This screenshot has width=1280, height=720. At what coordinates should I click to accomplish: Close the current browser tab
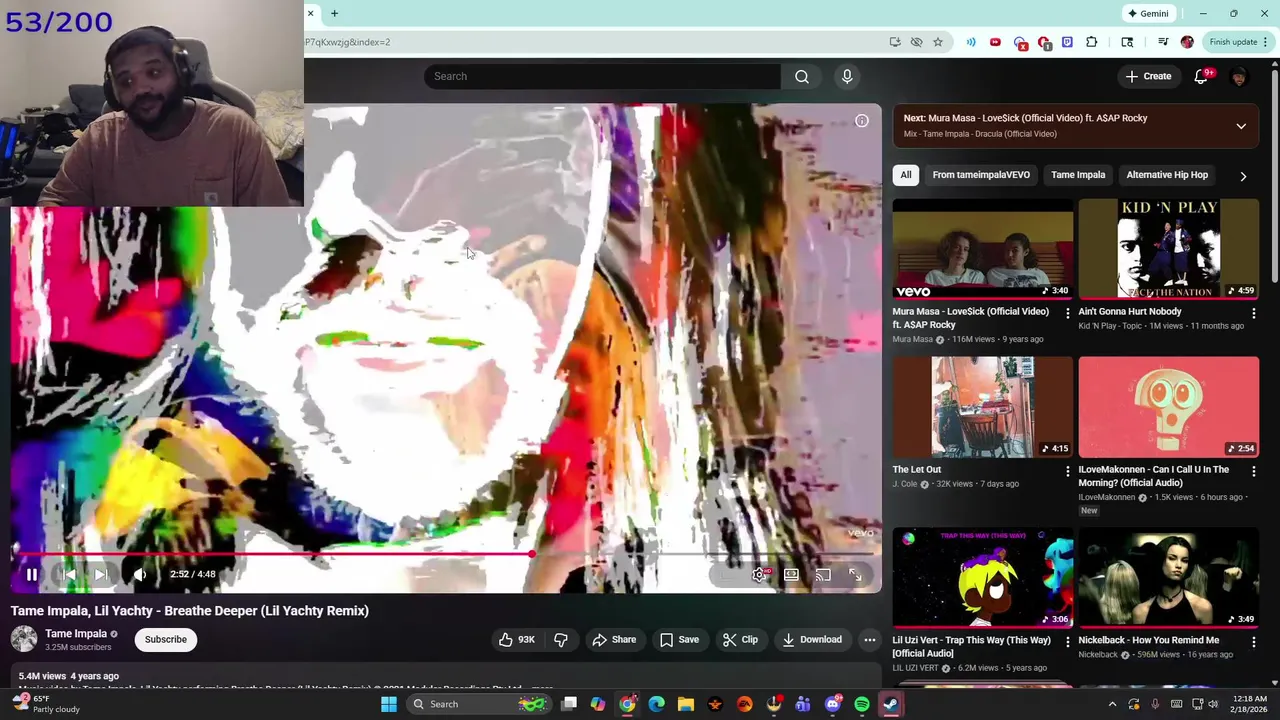point(310,13)
